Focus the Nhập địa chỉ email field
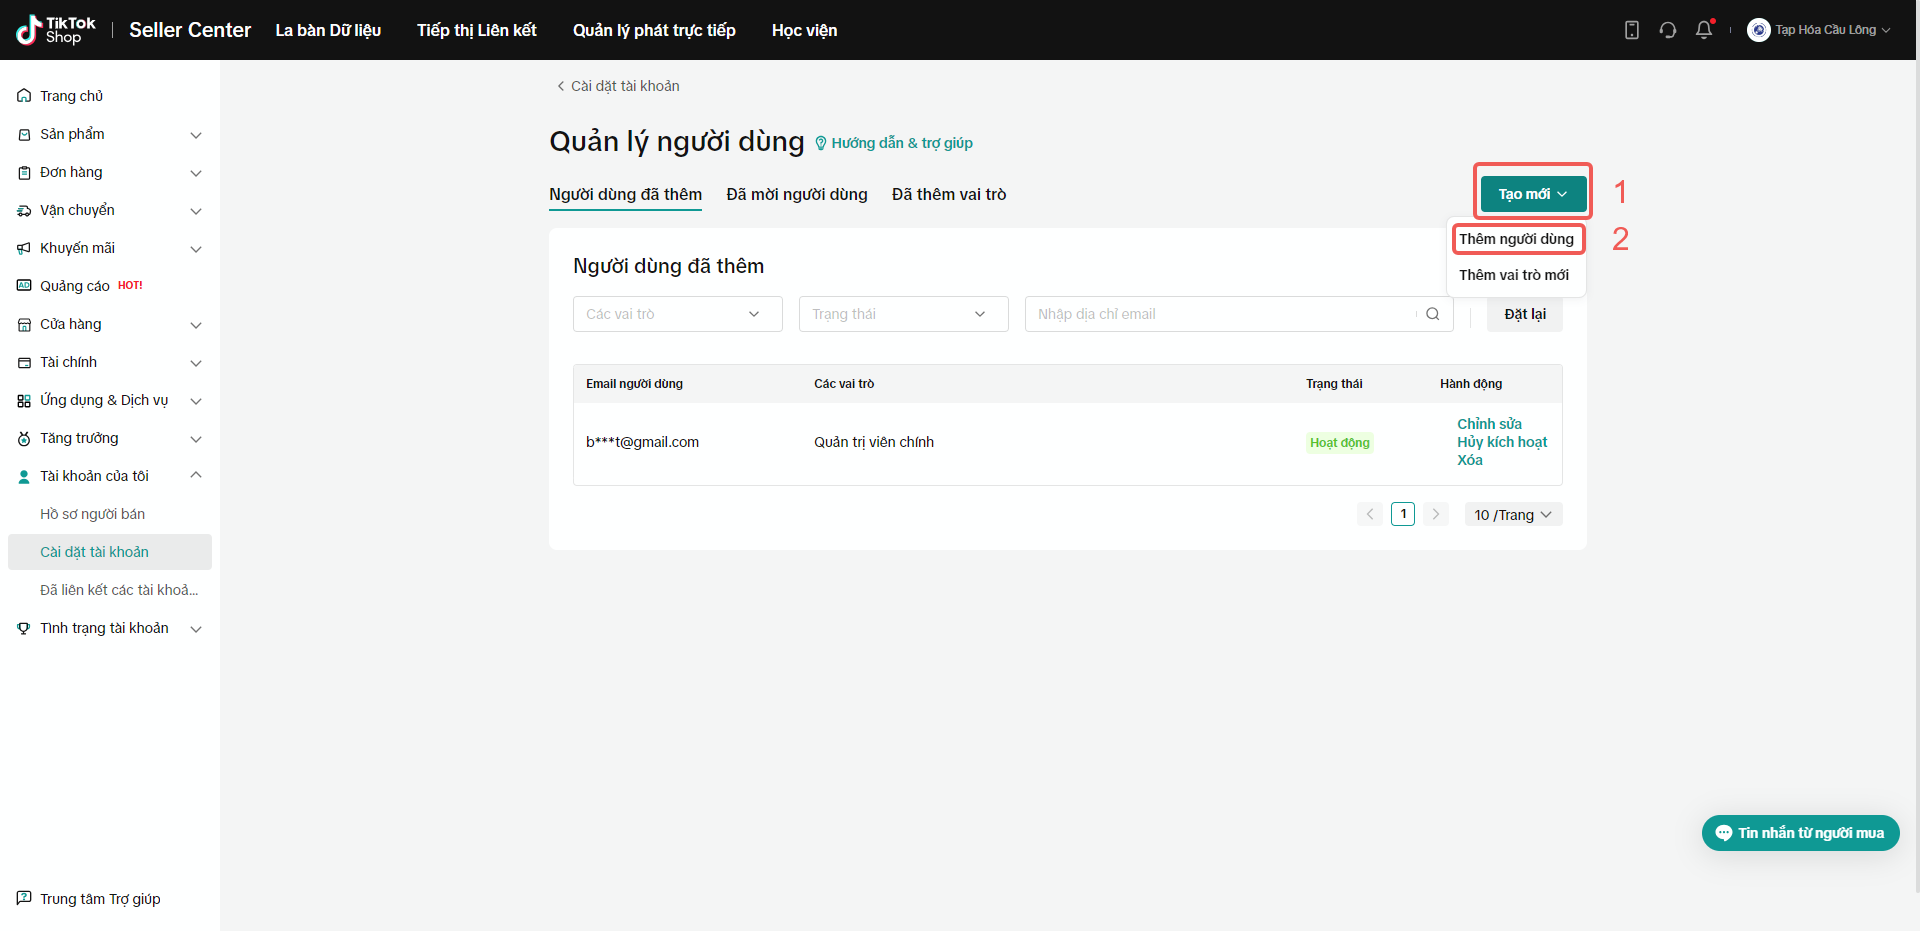Image resolution: width=1920 pixels, height=931 pixels. [1220, 314]
